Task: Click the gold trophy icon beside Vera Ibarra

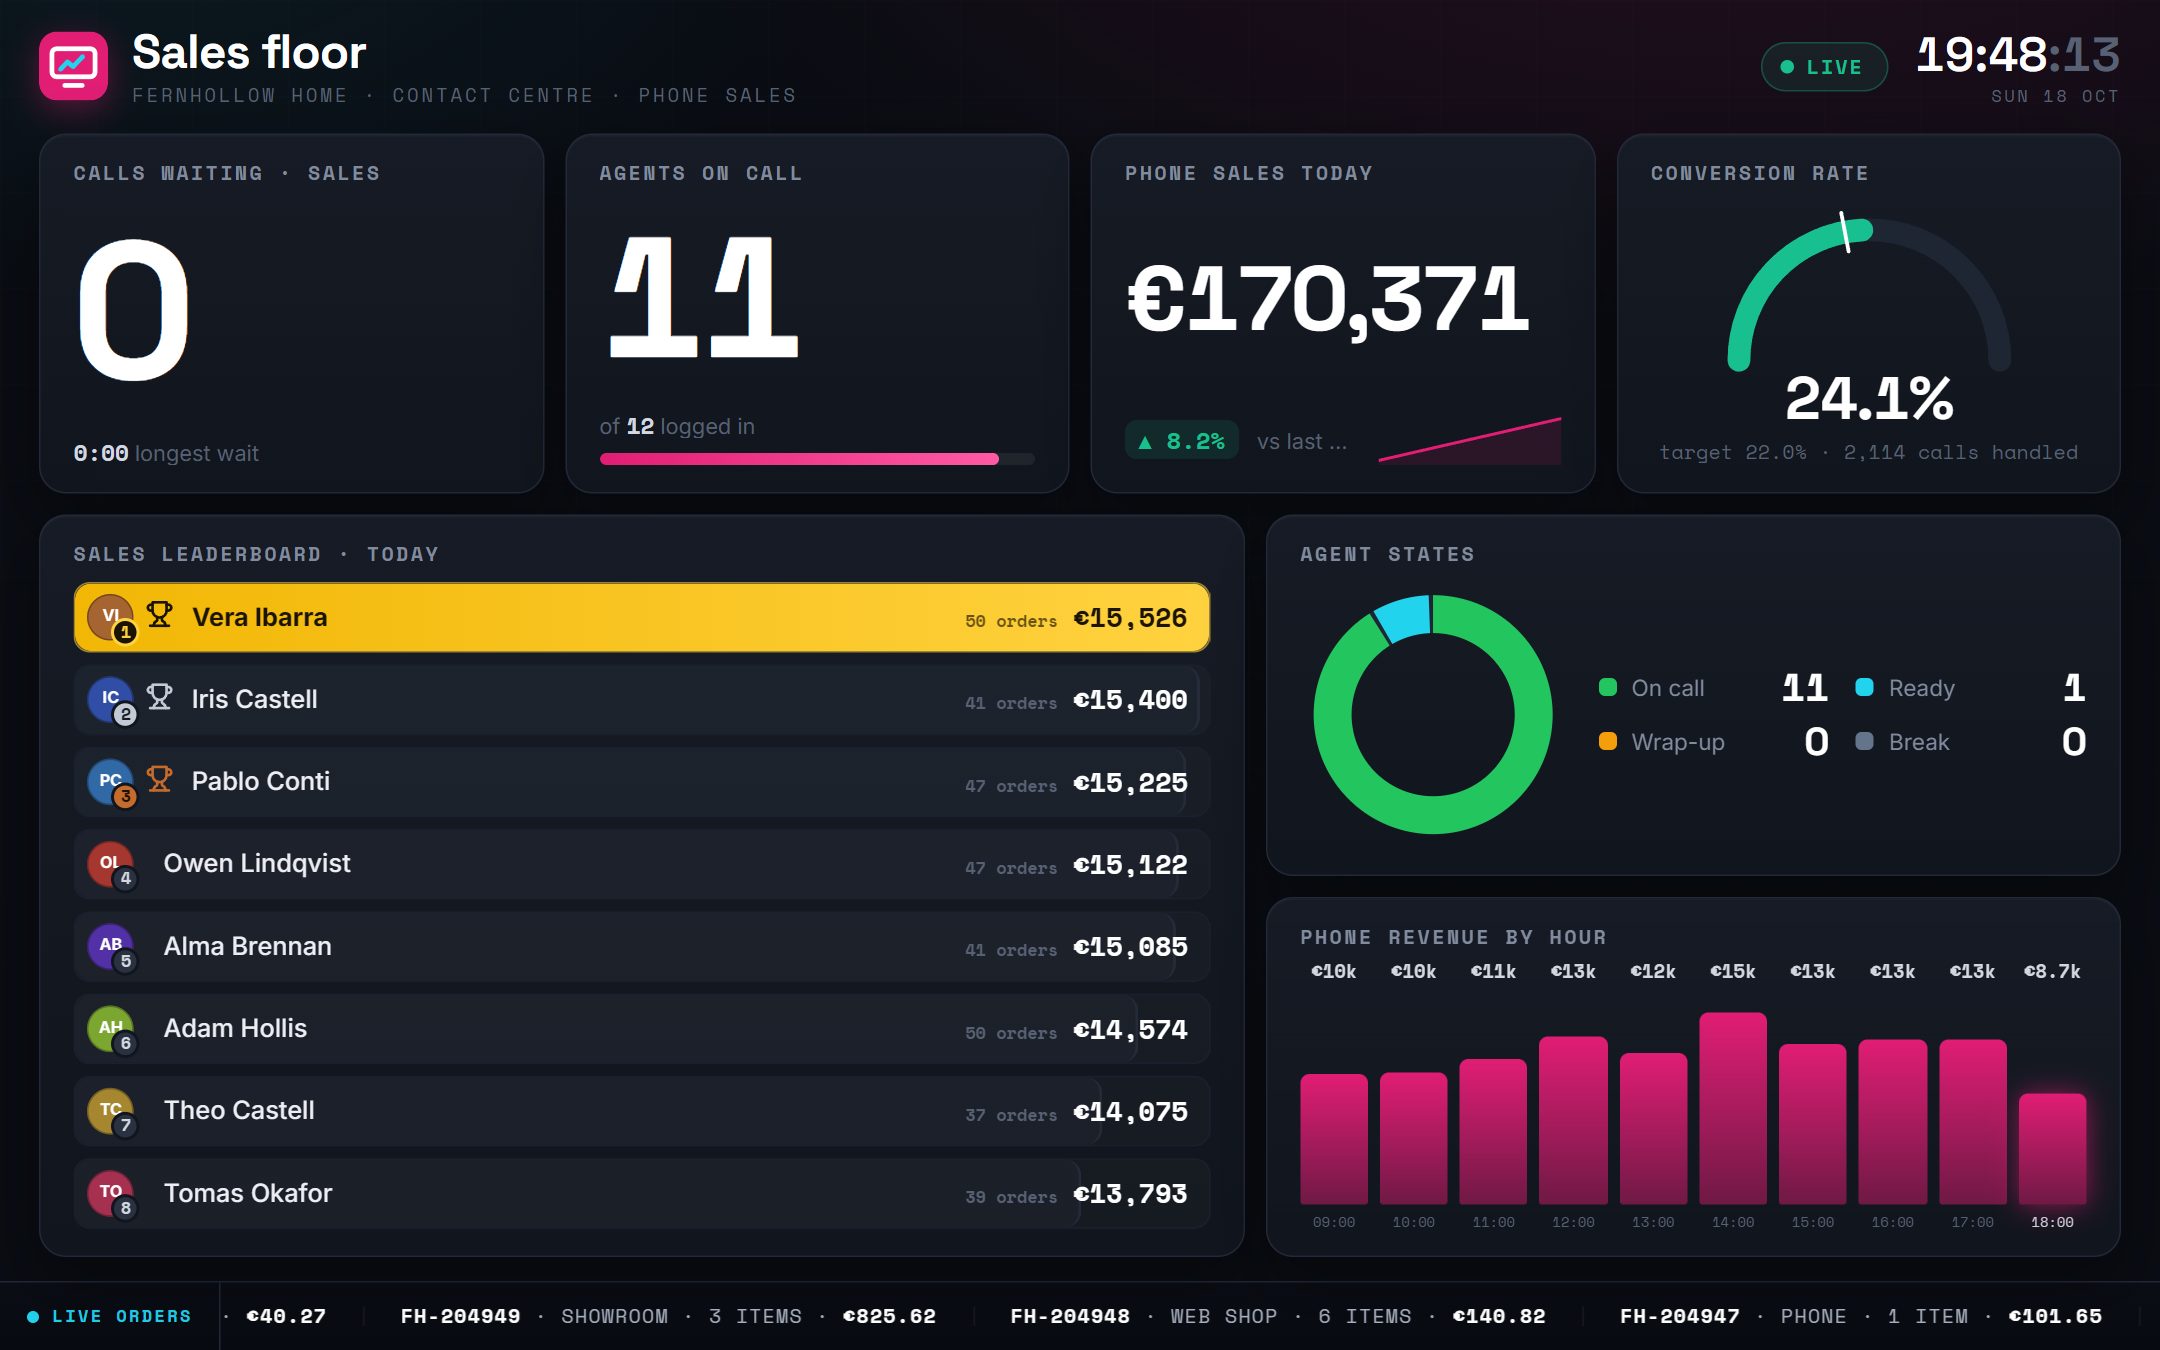Action: [159, 614]
